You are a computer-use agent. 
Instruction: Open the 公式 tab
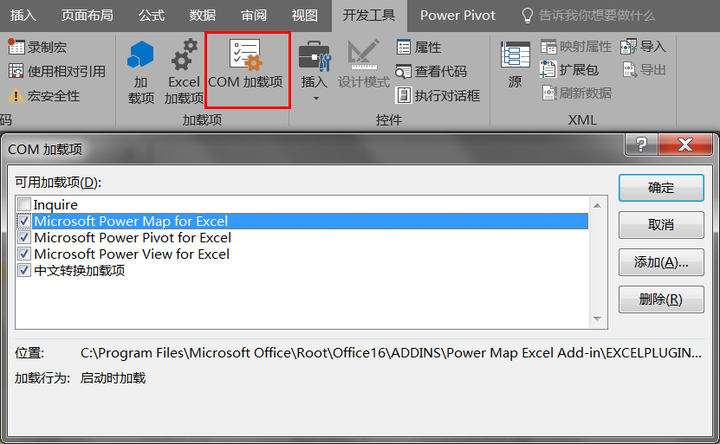tap(151, 16)
